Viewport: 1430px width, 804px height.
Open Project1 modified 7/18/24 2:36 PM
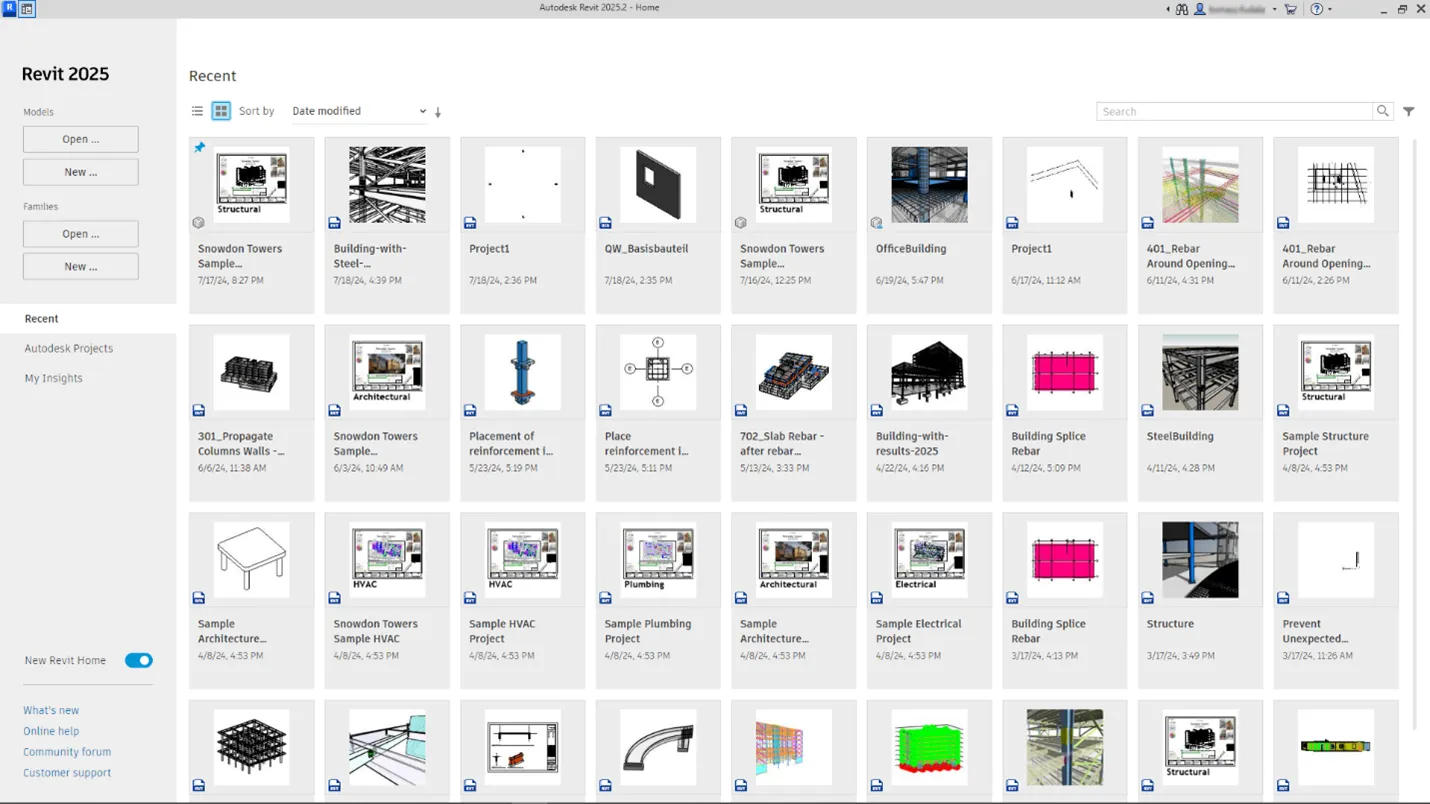pyautogui.click(x=522, y=185)
